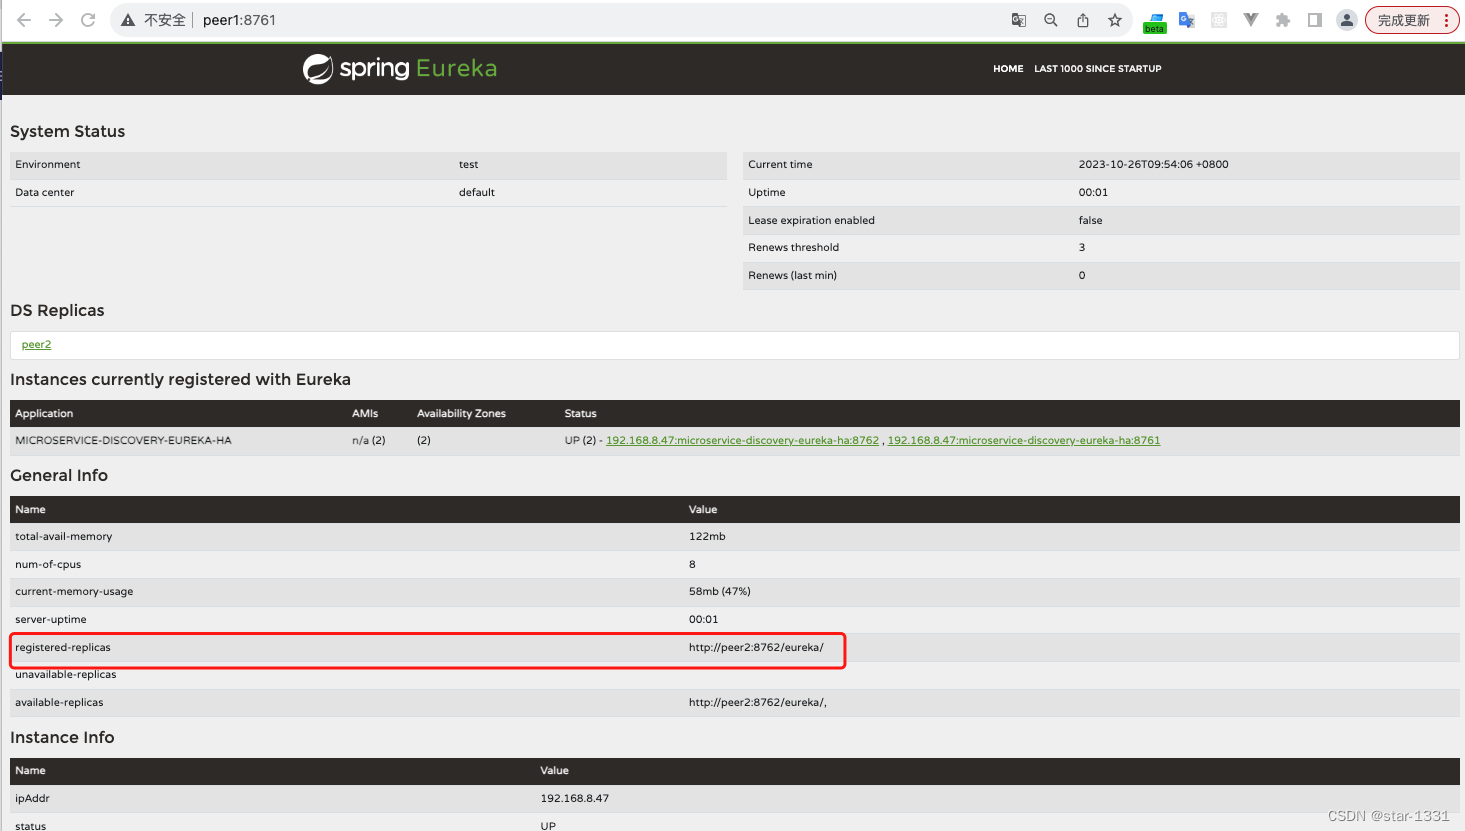Viewport: 1465px width, 831px height.
Task: Bookmark this page with the star icon
Action: [1115, 20]
